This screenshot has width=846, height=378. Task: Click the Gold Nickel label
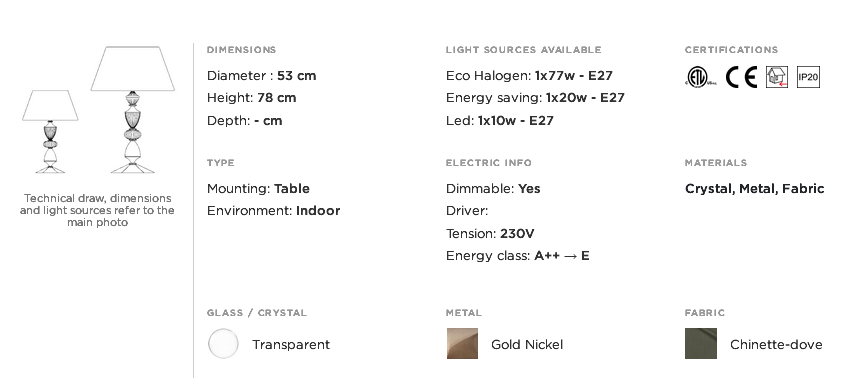(527, 345)
